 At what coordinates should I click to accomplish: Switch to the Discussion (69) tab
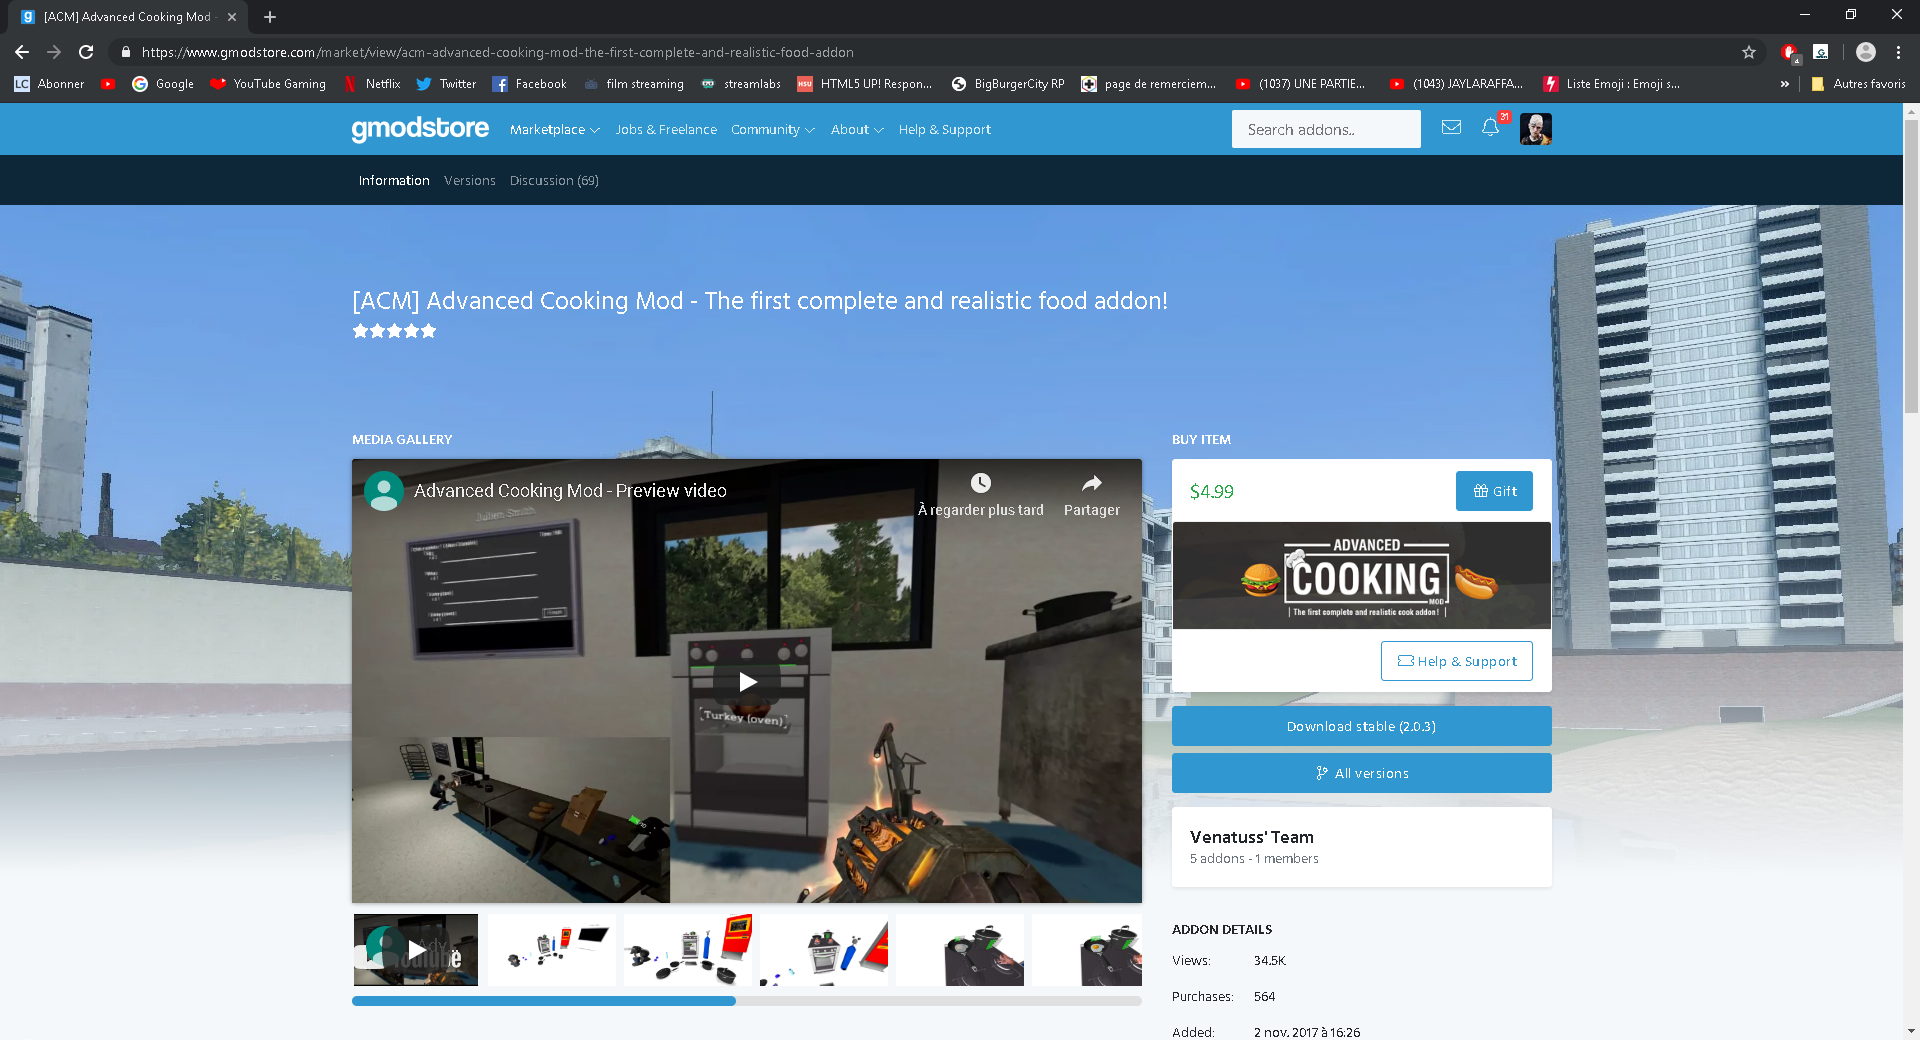click(554, 181)
